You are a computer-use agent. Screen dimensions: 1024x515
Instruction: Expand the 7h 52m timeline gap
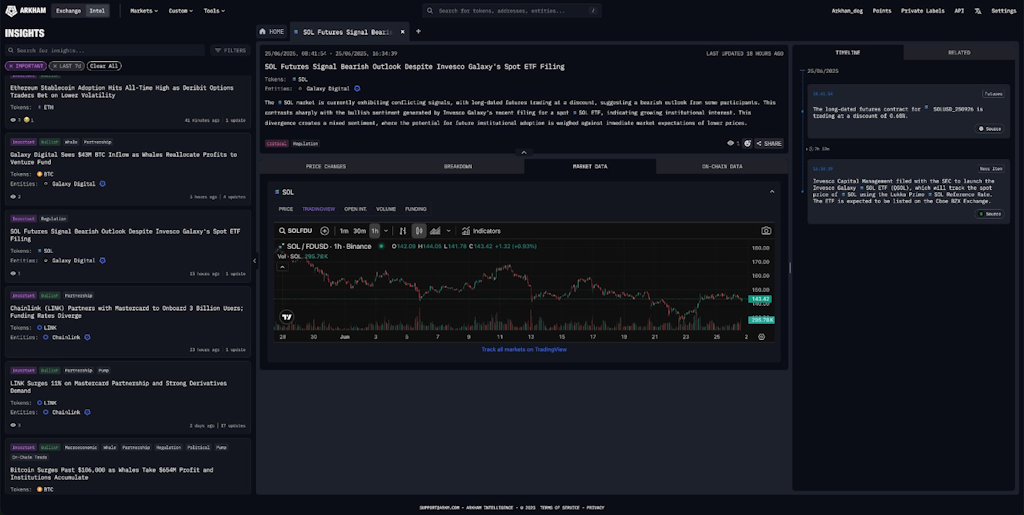820,149
